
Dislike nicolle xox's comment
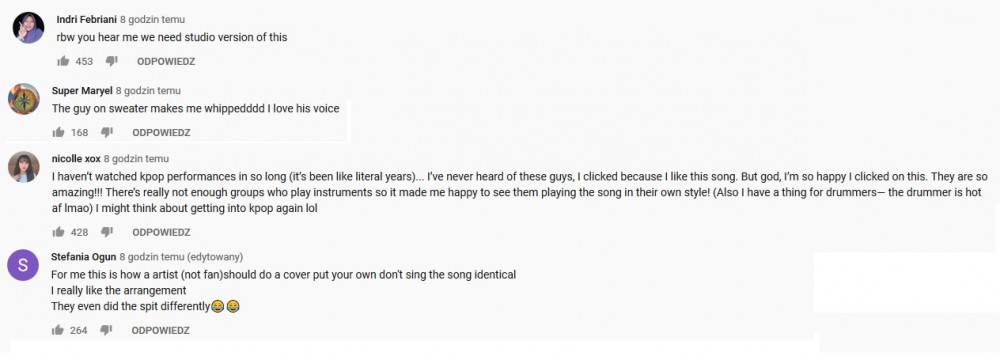pyautogui.click(x=107, y=232)
